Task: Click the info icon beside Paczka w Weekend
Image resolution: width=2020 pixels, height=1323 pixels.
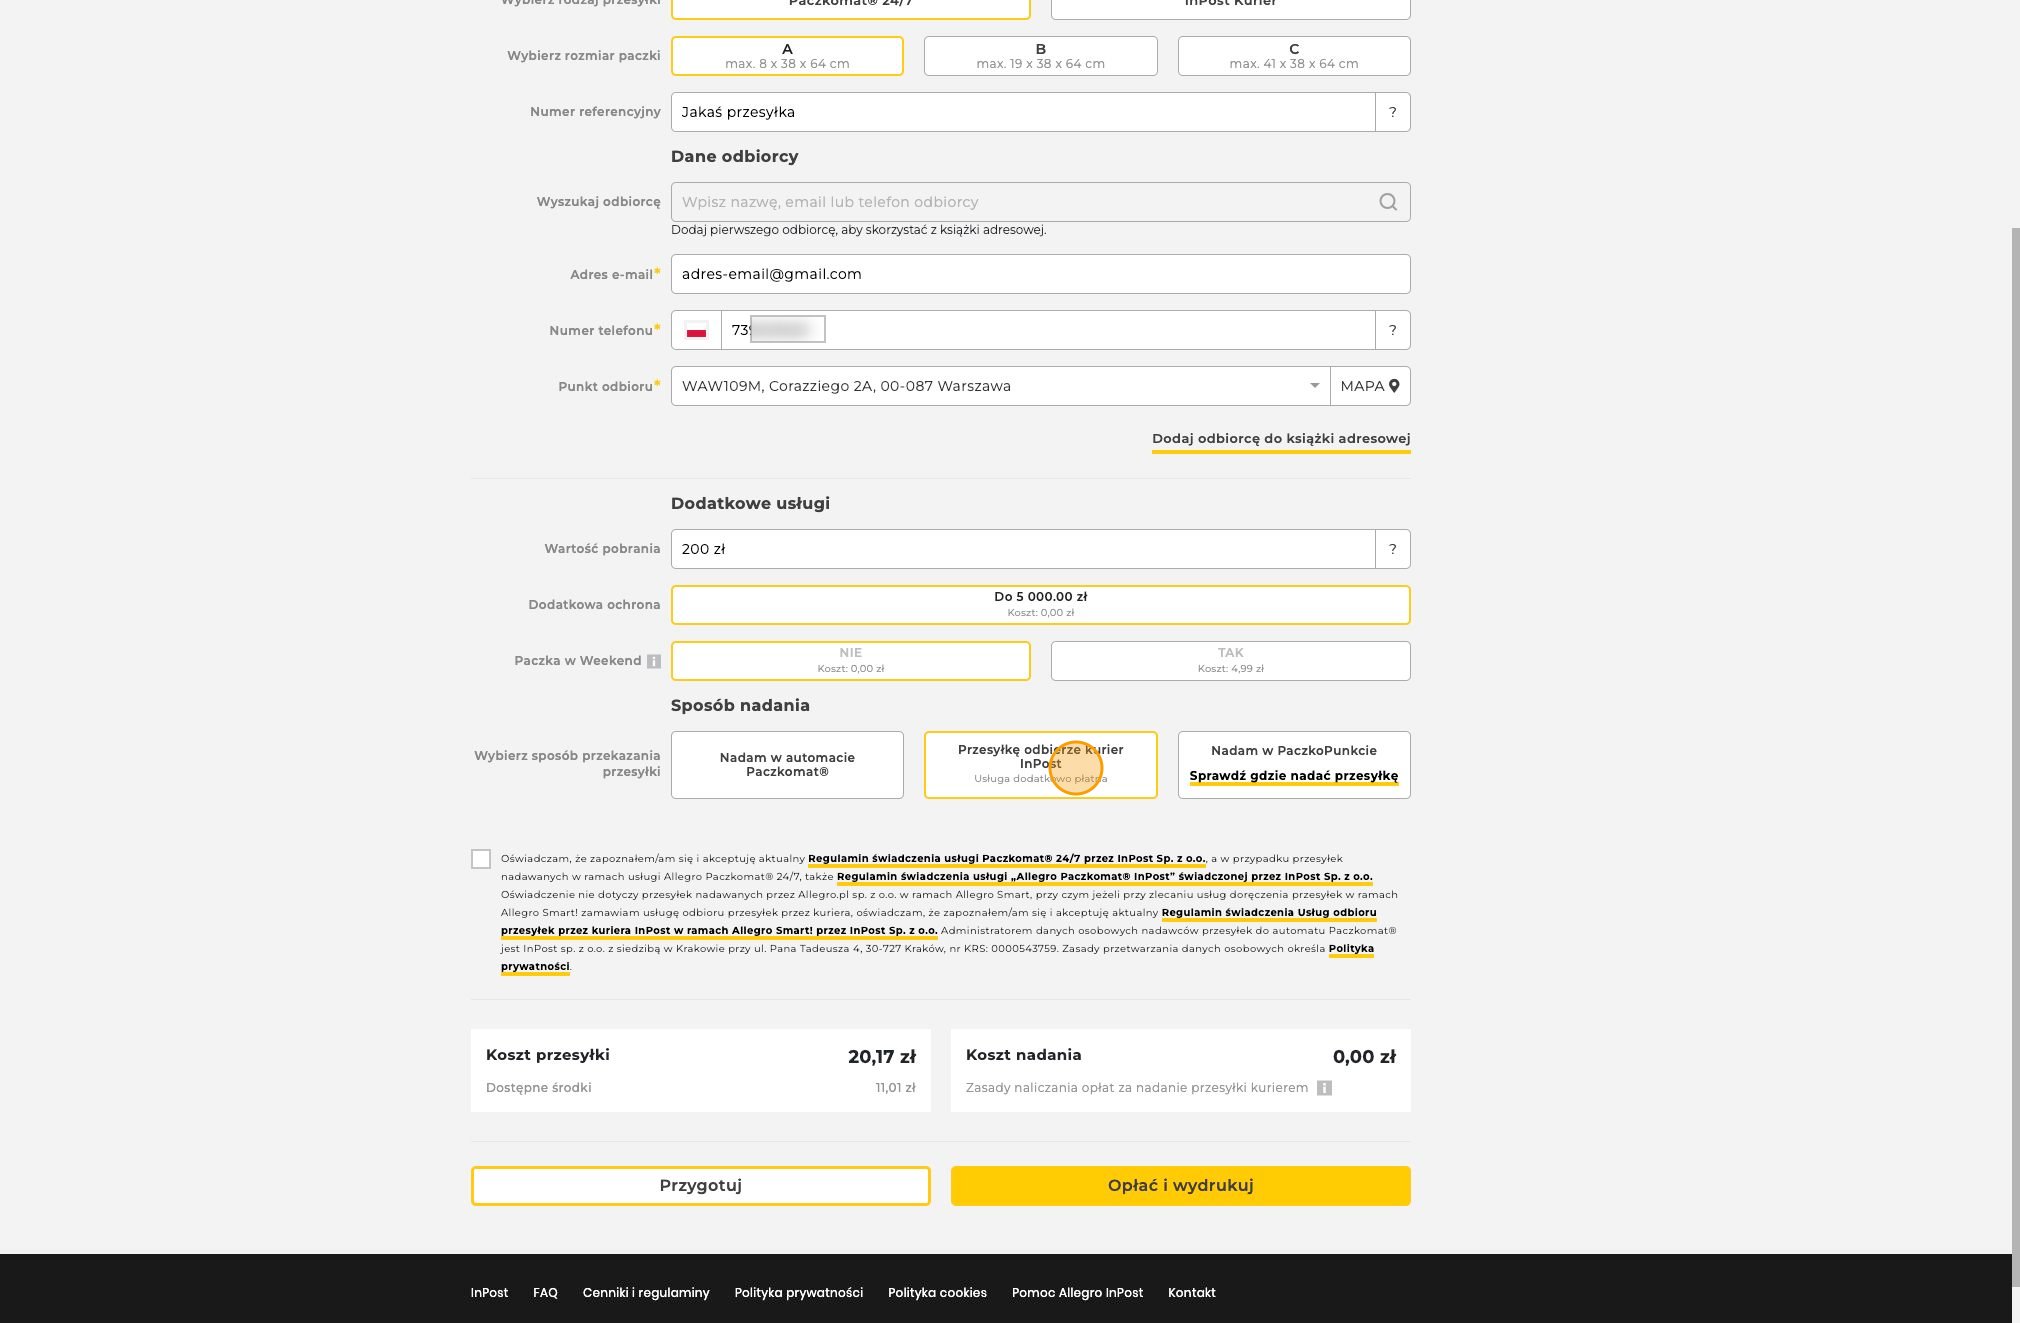Action: pyautogui.click(x=654, y=661)
